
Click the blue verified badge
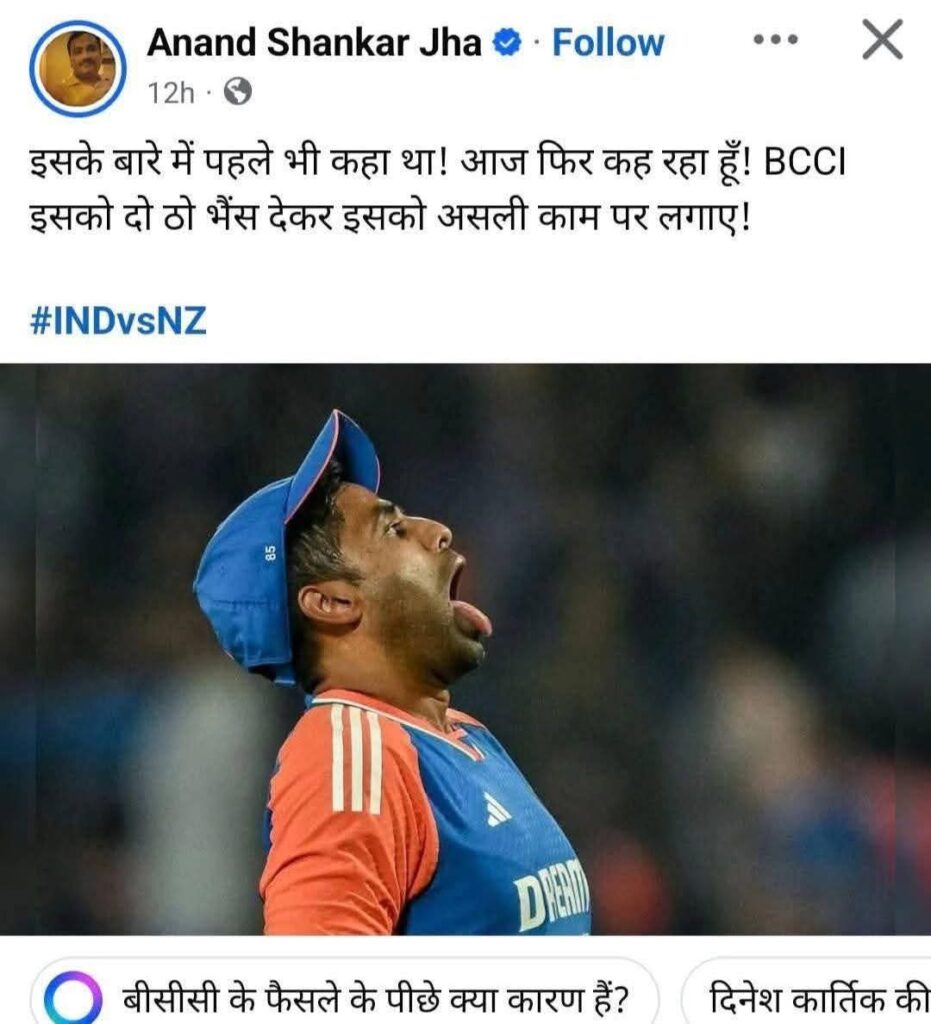click(x=507, y=43)
